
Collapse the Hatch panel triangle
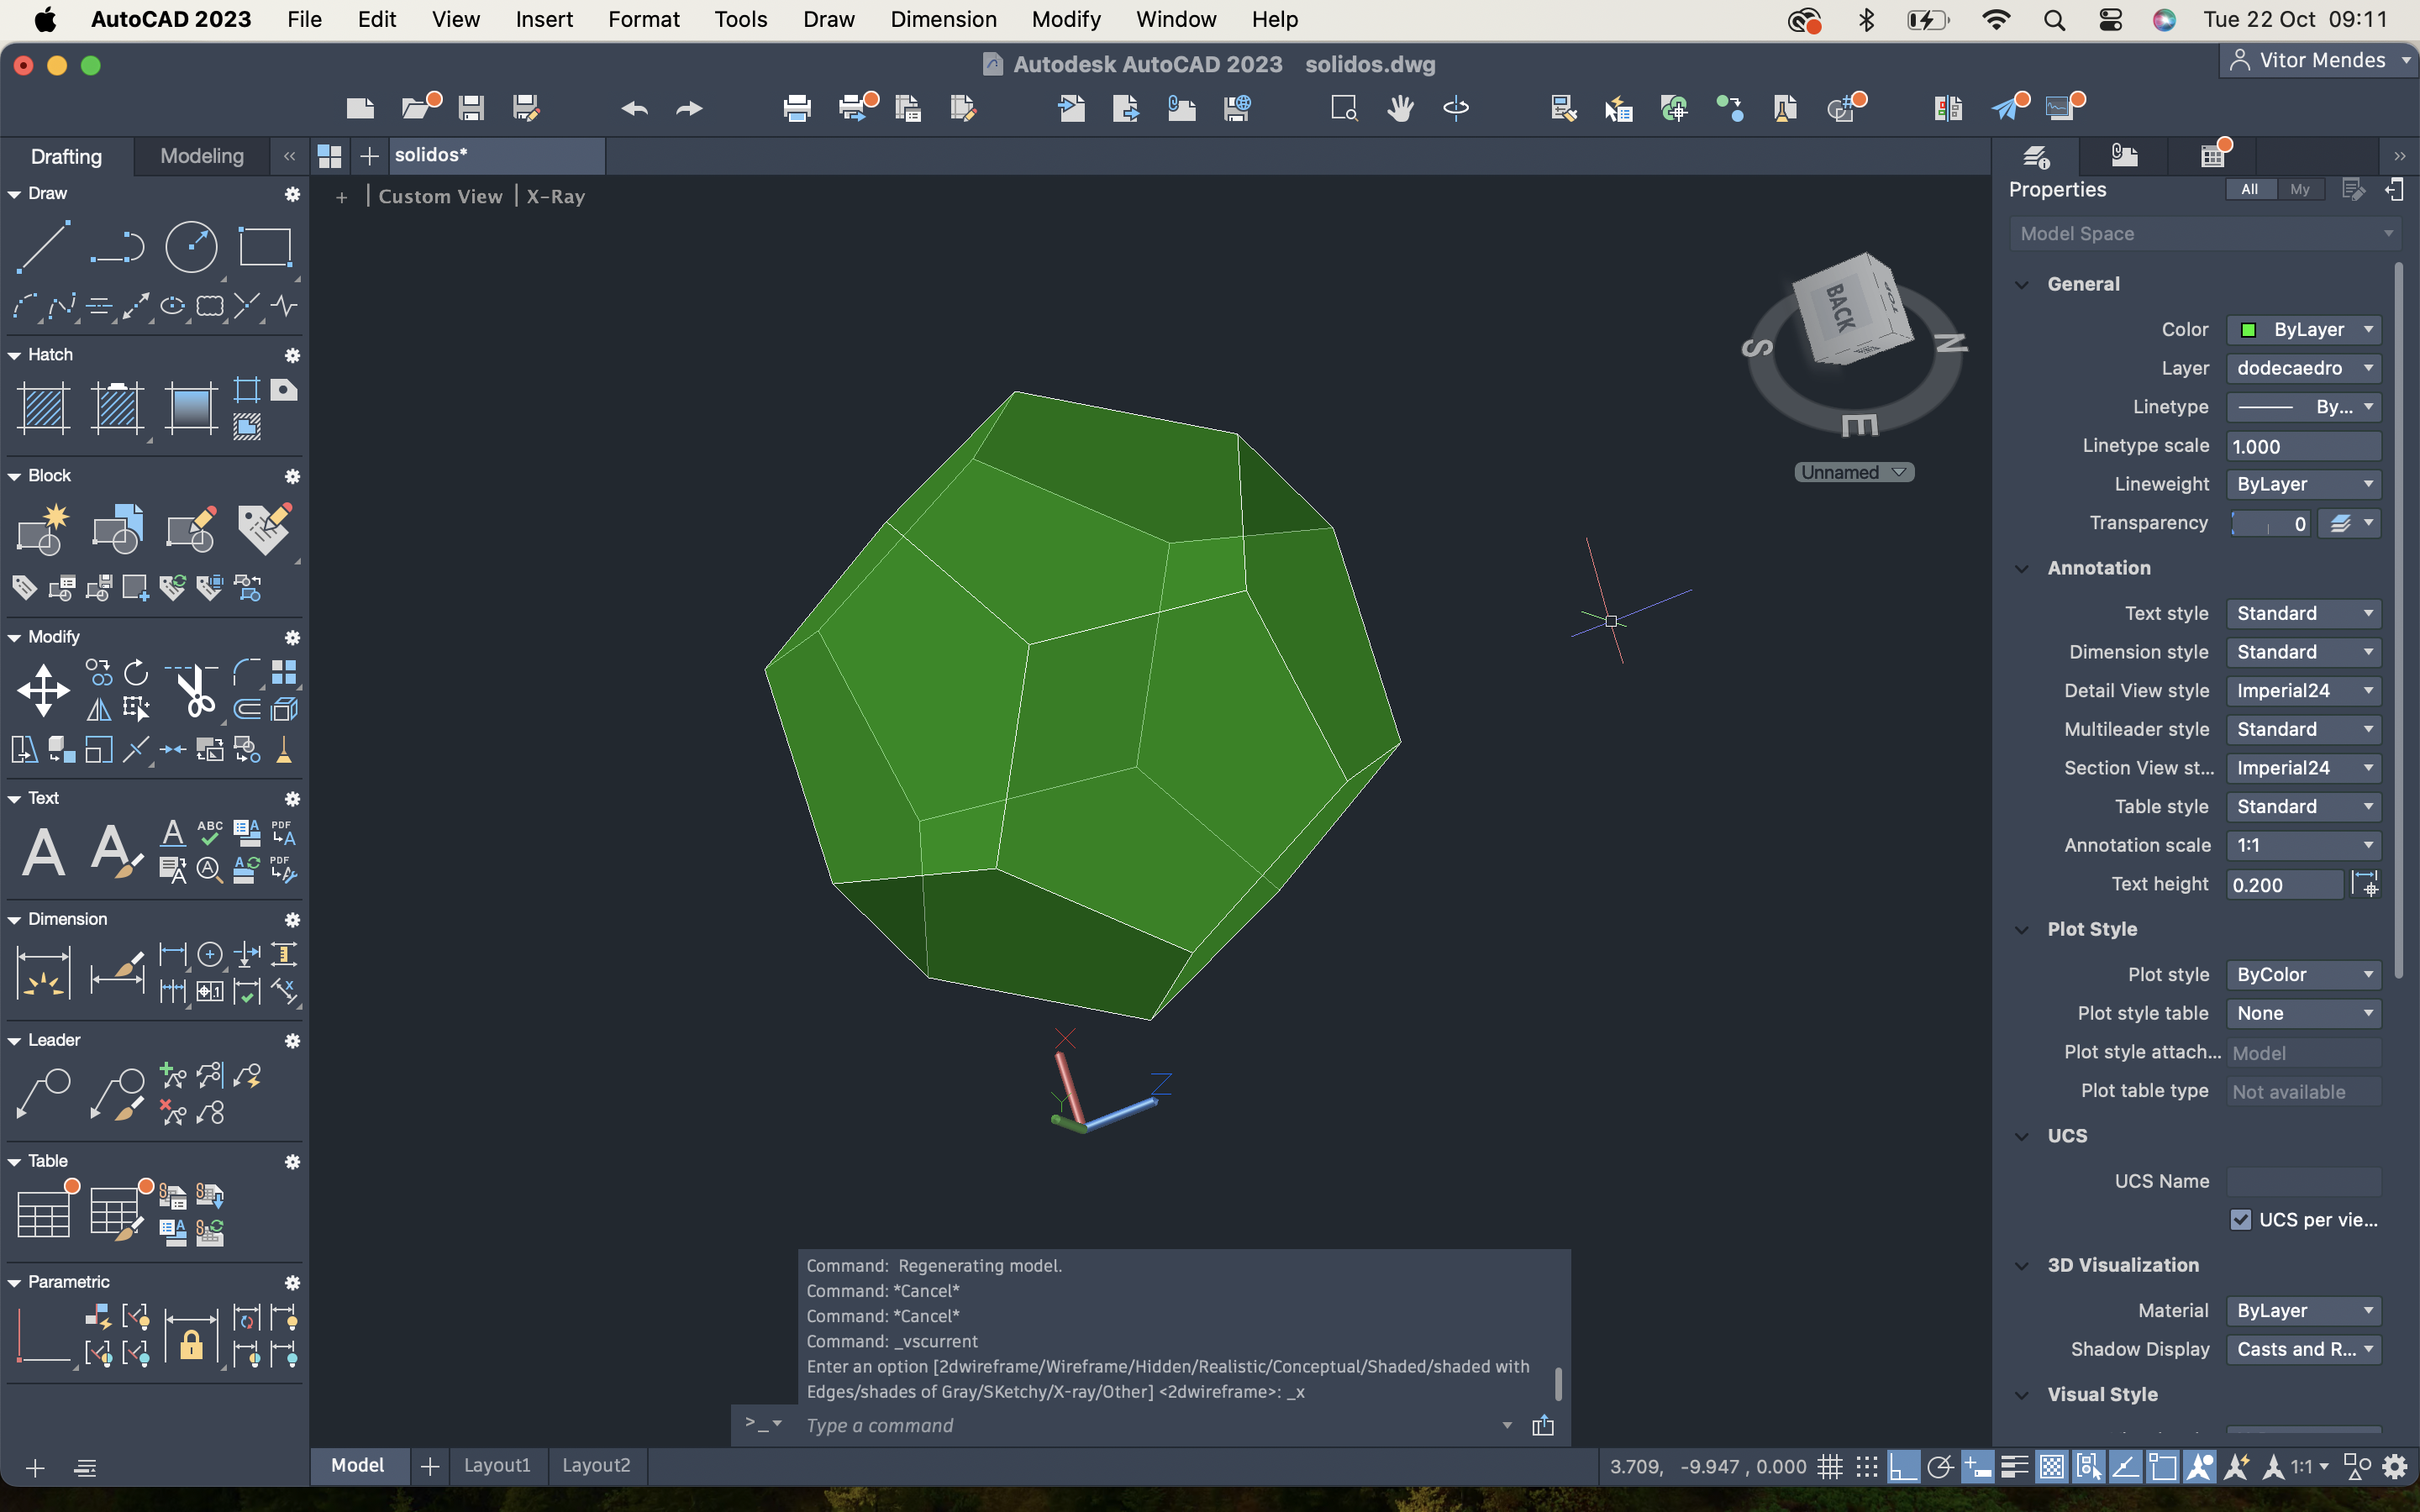15,355
